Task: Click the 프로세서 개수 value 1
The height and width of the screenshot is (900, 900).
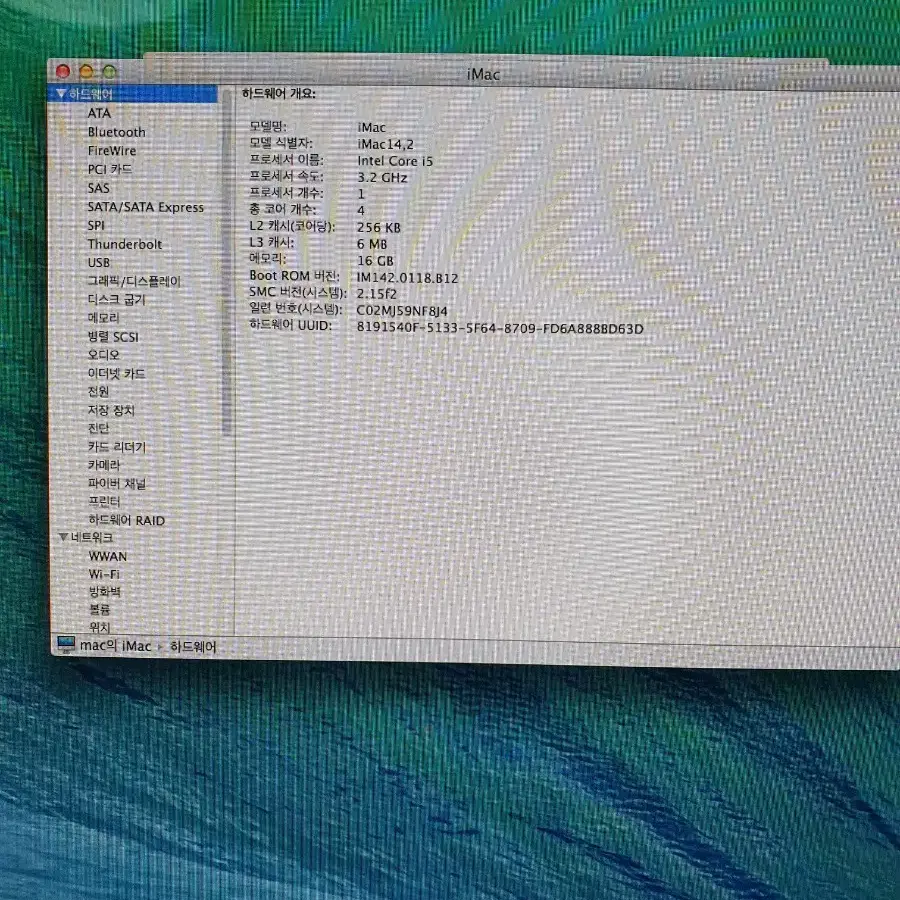Action: coord(361,194)
